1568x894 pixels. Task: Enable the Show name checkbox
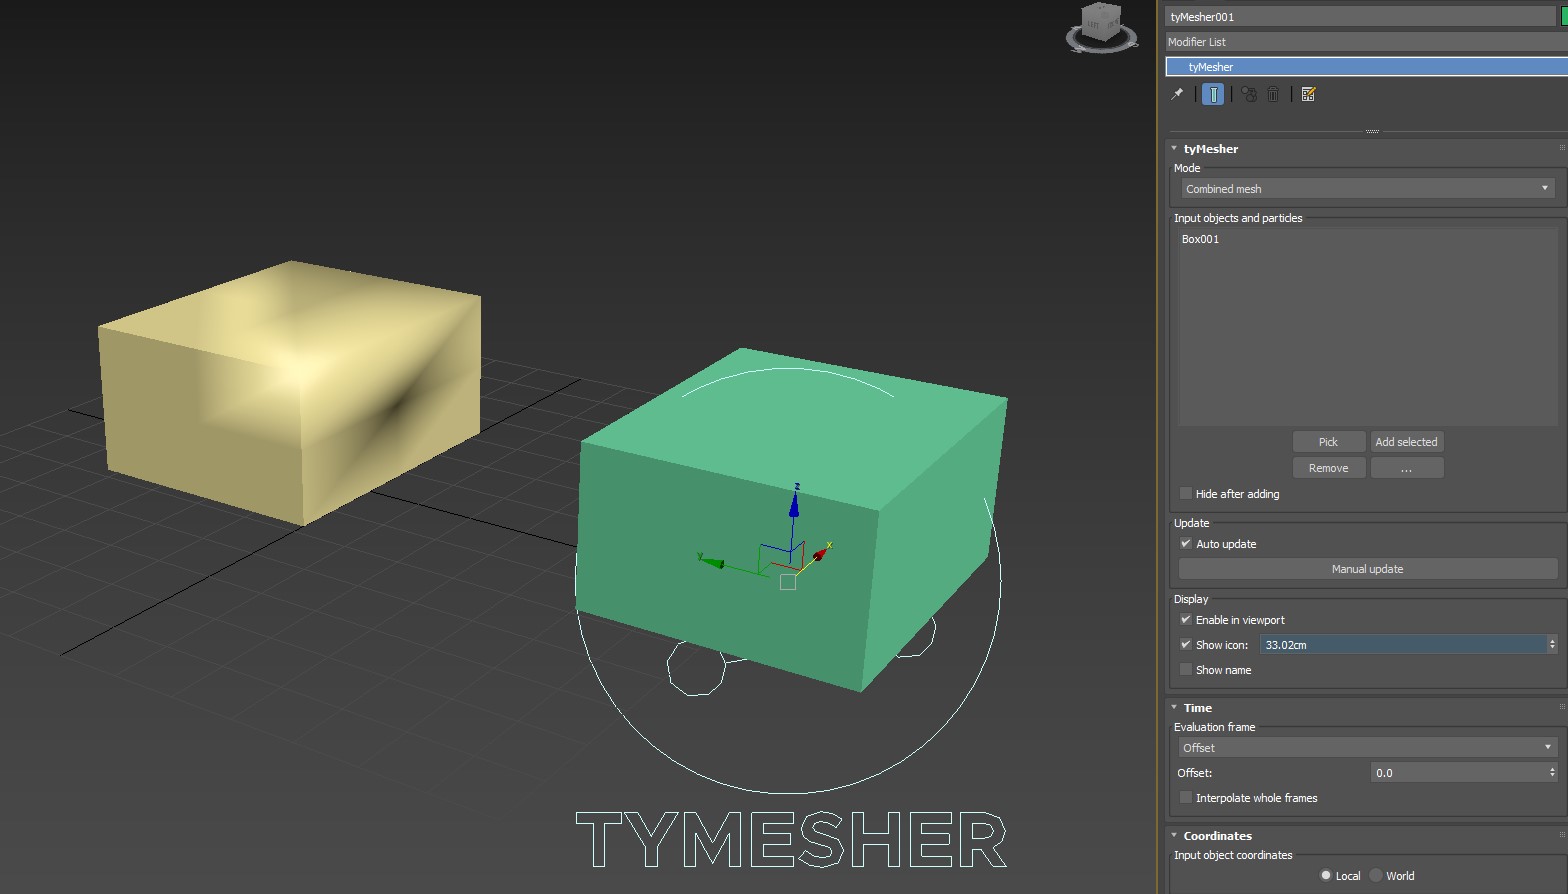tap(1186, 670)
